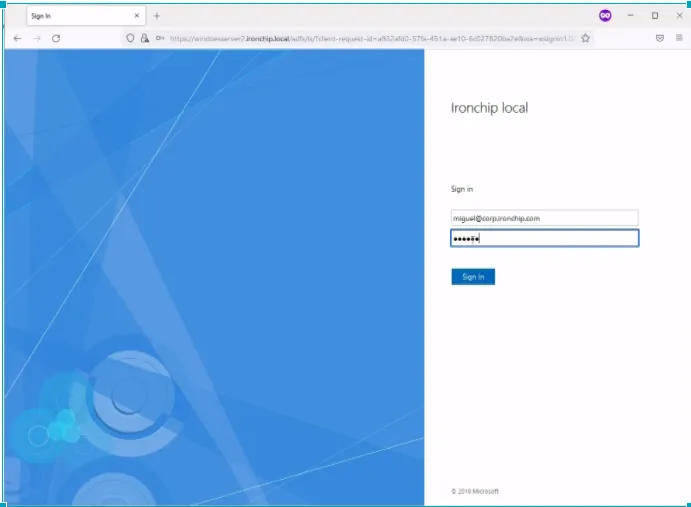Screen dimensions: 691x507
Task: Click the © 2018 Microsoft footer text
Action: point(475,491)
